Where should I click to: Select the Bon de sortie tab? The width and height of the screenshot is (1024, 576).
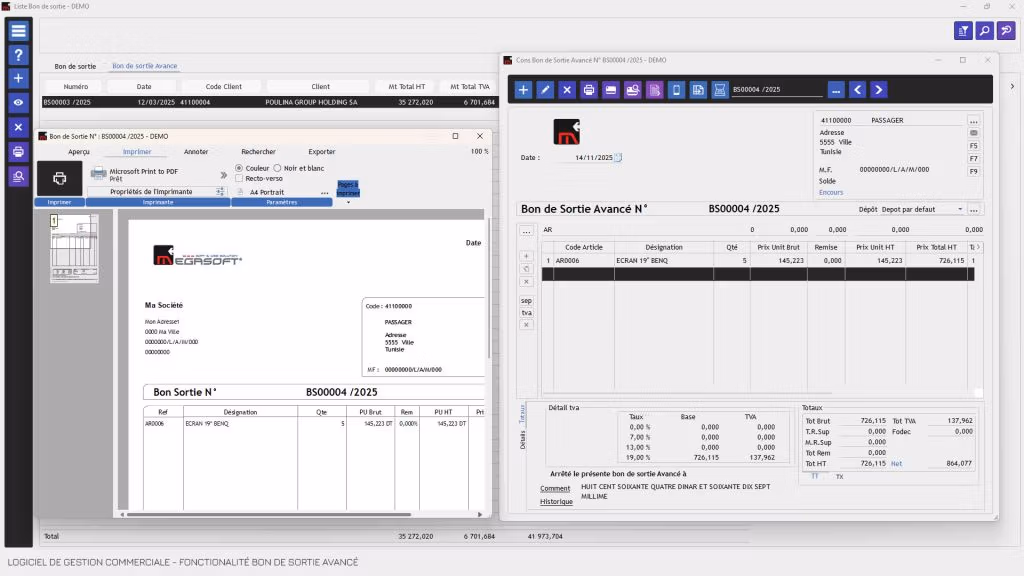pyautogui.click(x=75, y=66)
